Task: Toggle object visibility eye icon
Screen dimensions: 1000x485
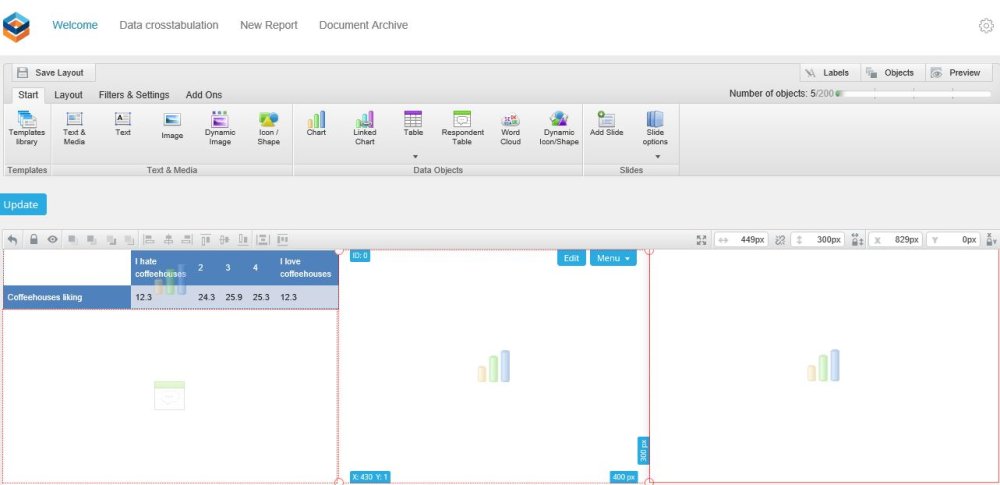Action: coord(52,240)
